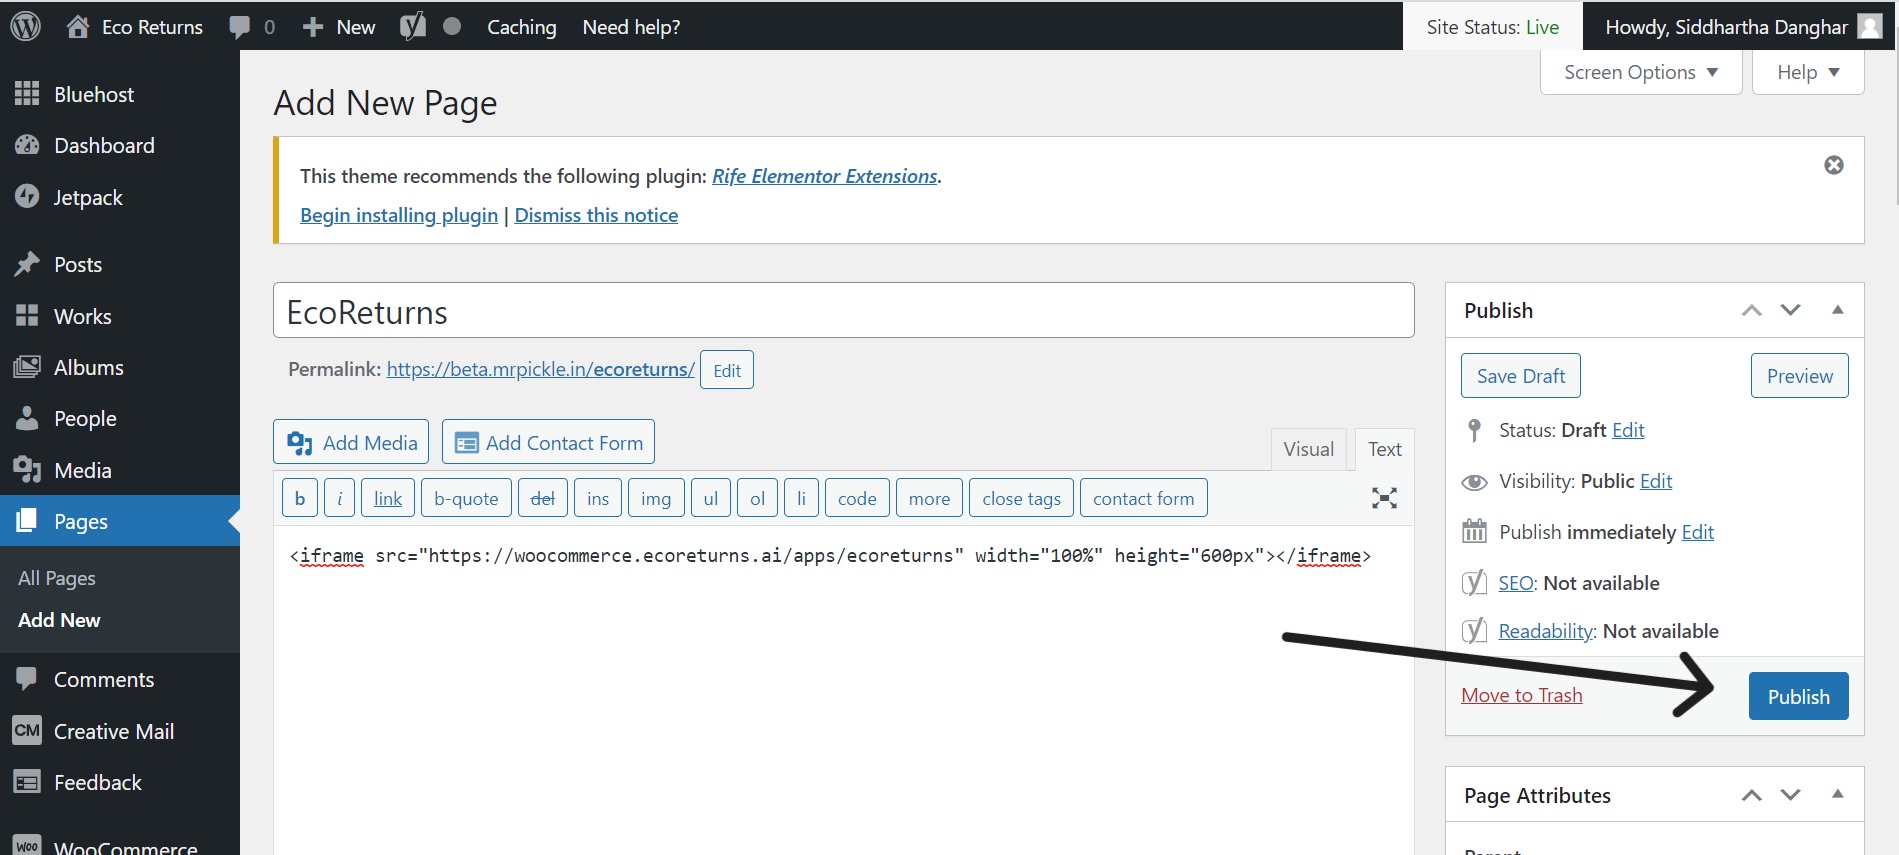
Task: Open Jetpack in the sidebar
Action: point(88,198)
